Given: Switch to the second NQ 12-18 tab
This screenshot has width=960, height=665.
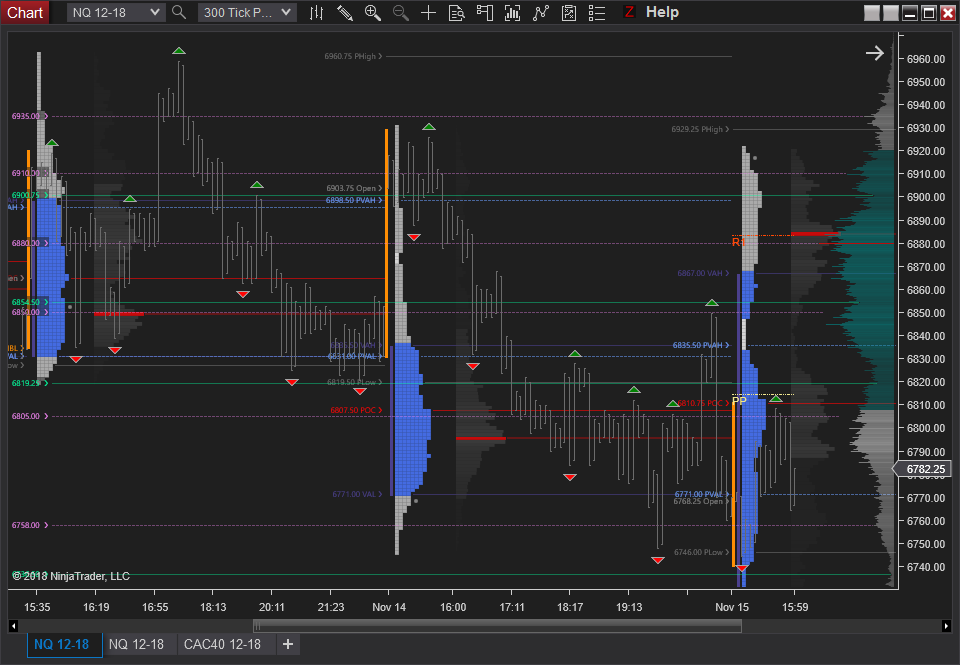Looking at the screenshot, I should (x=136, y=644).
